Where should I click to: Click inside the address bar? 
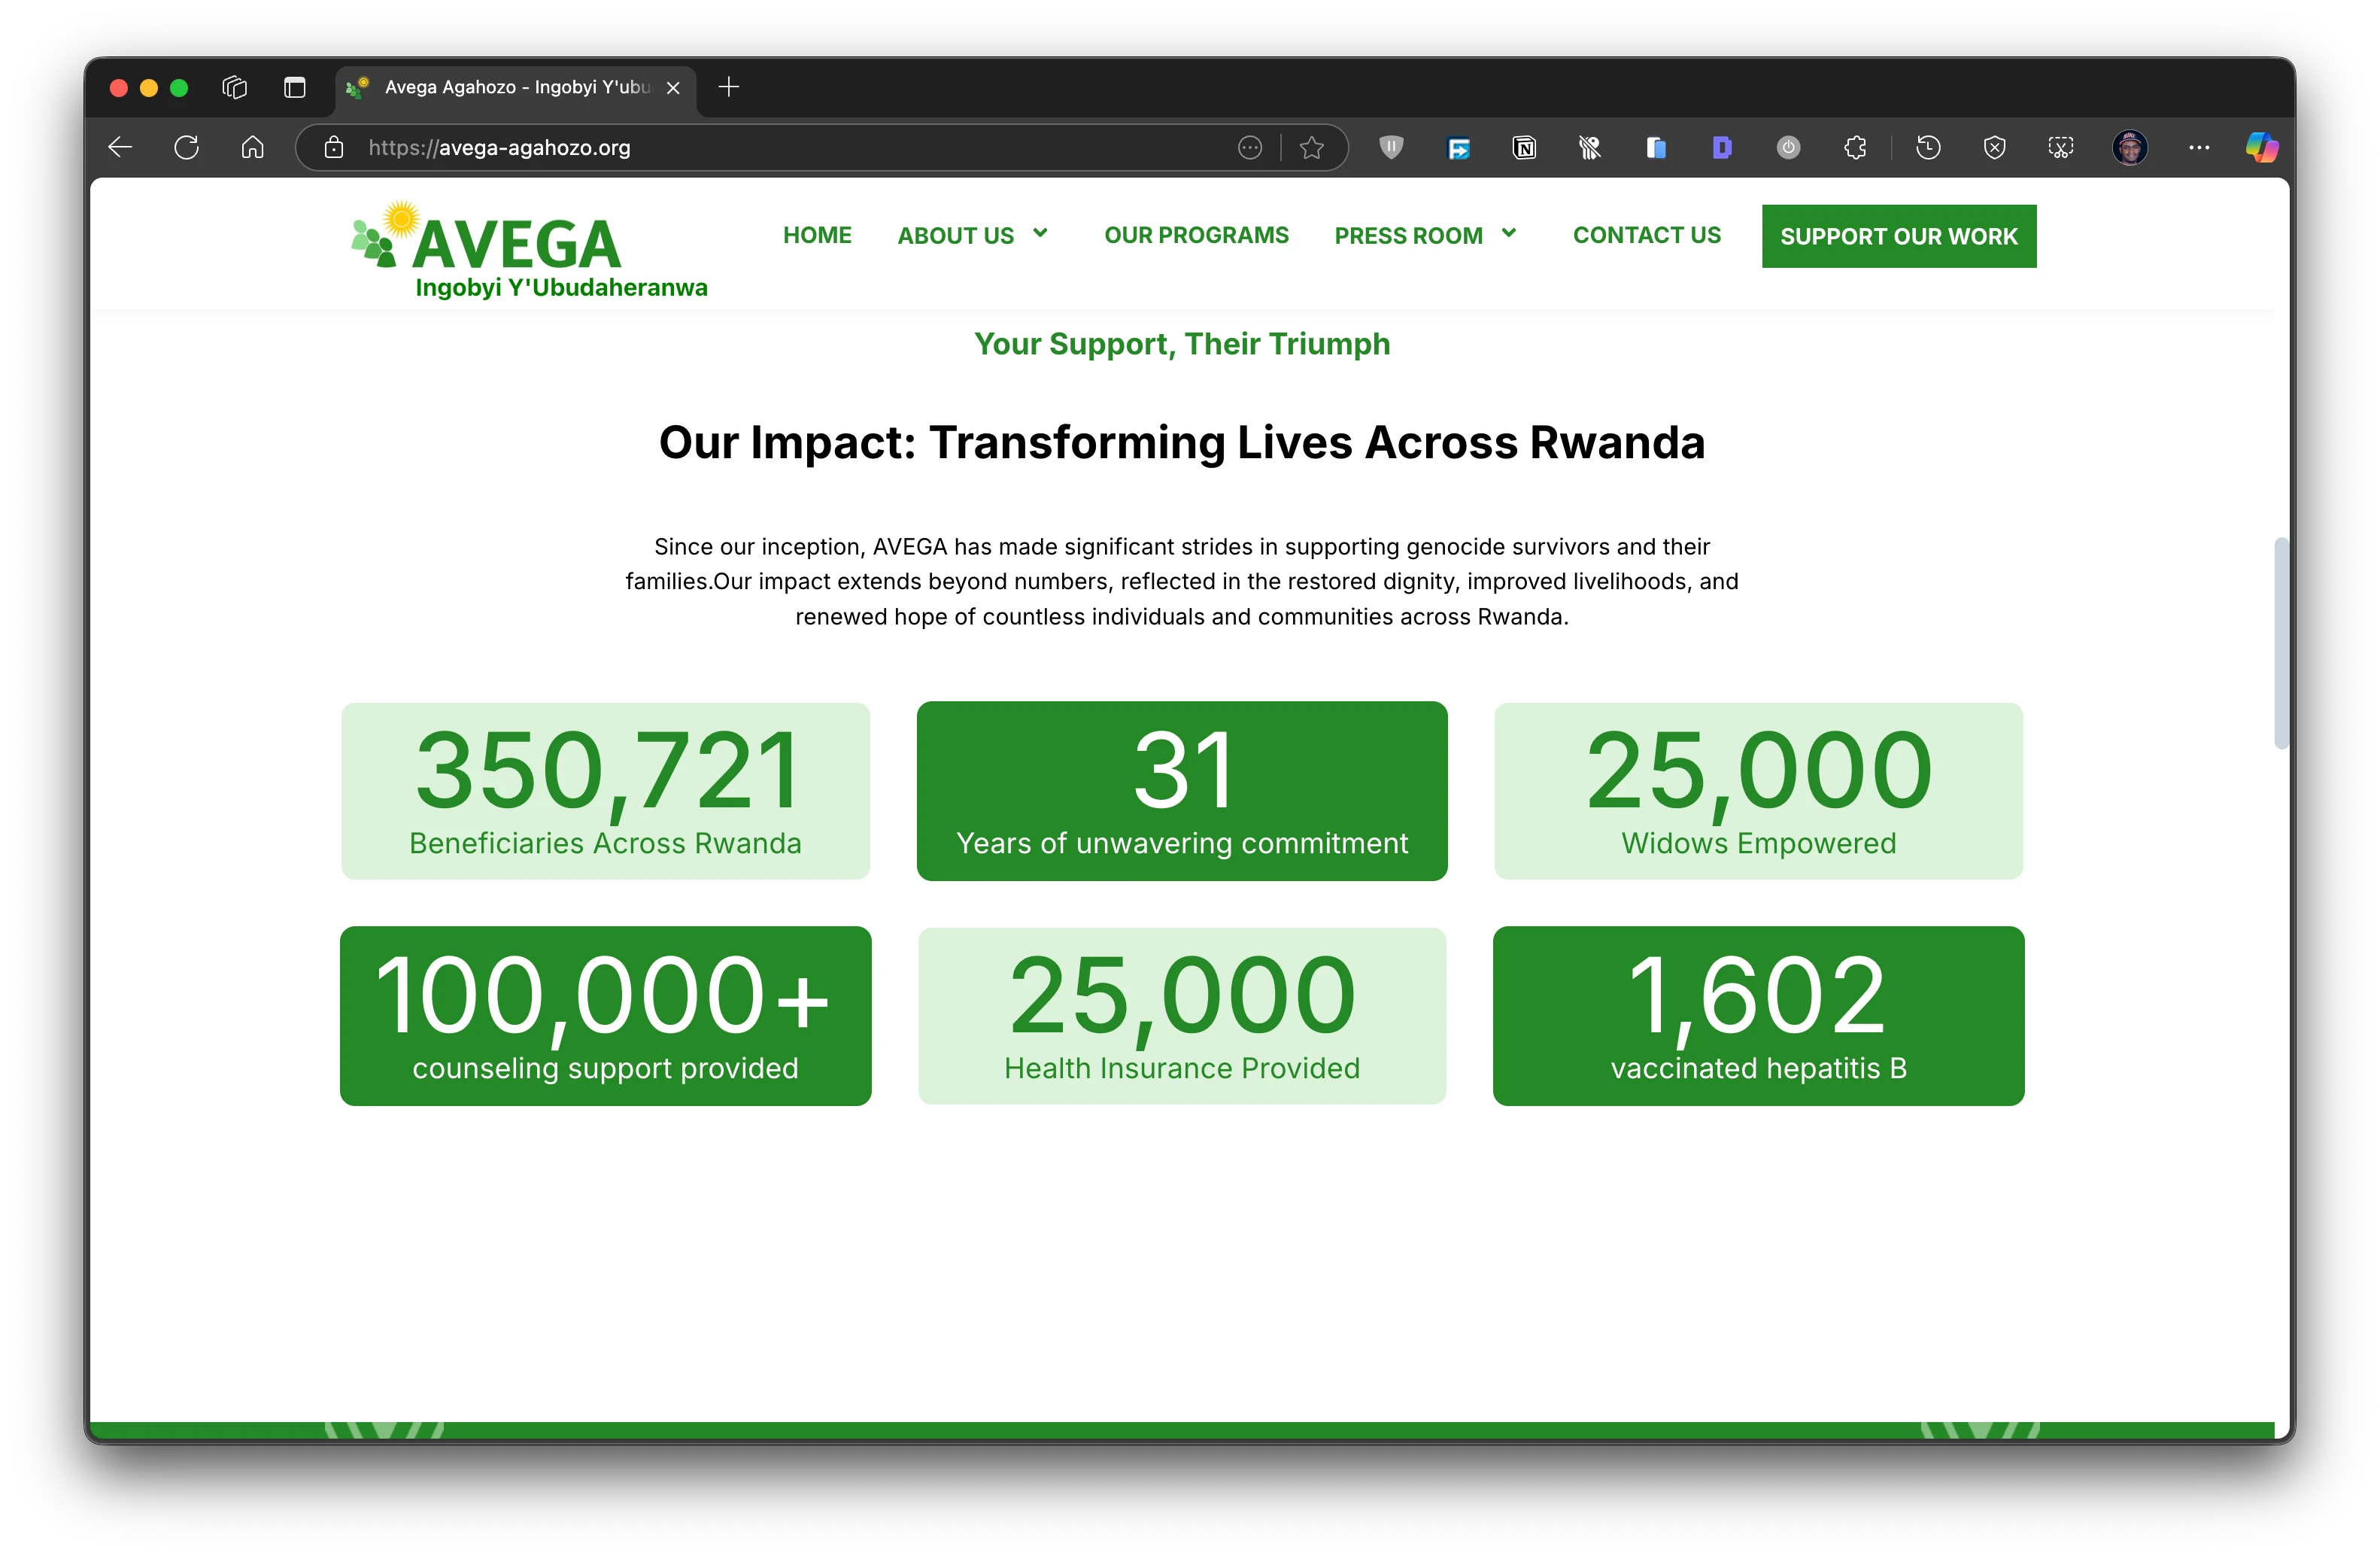point(780,147)
